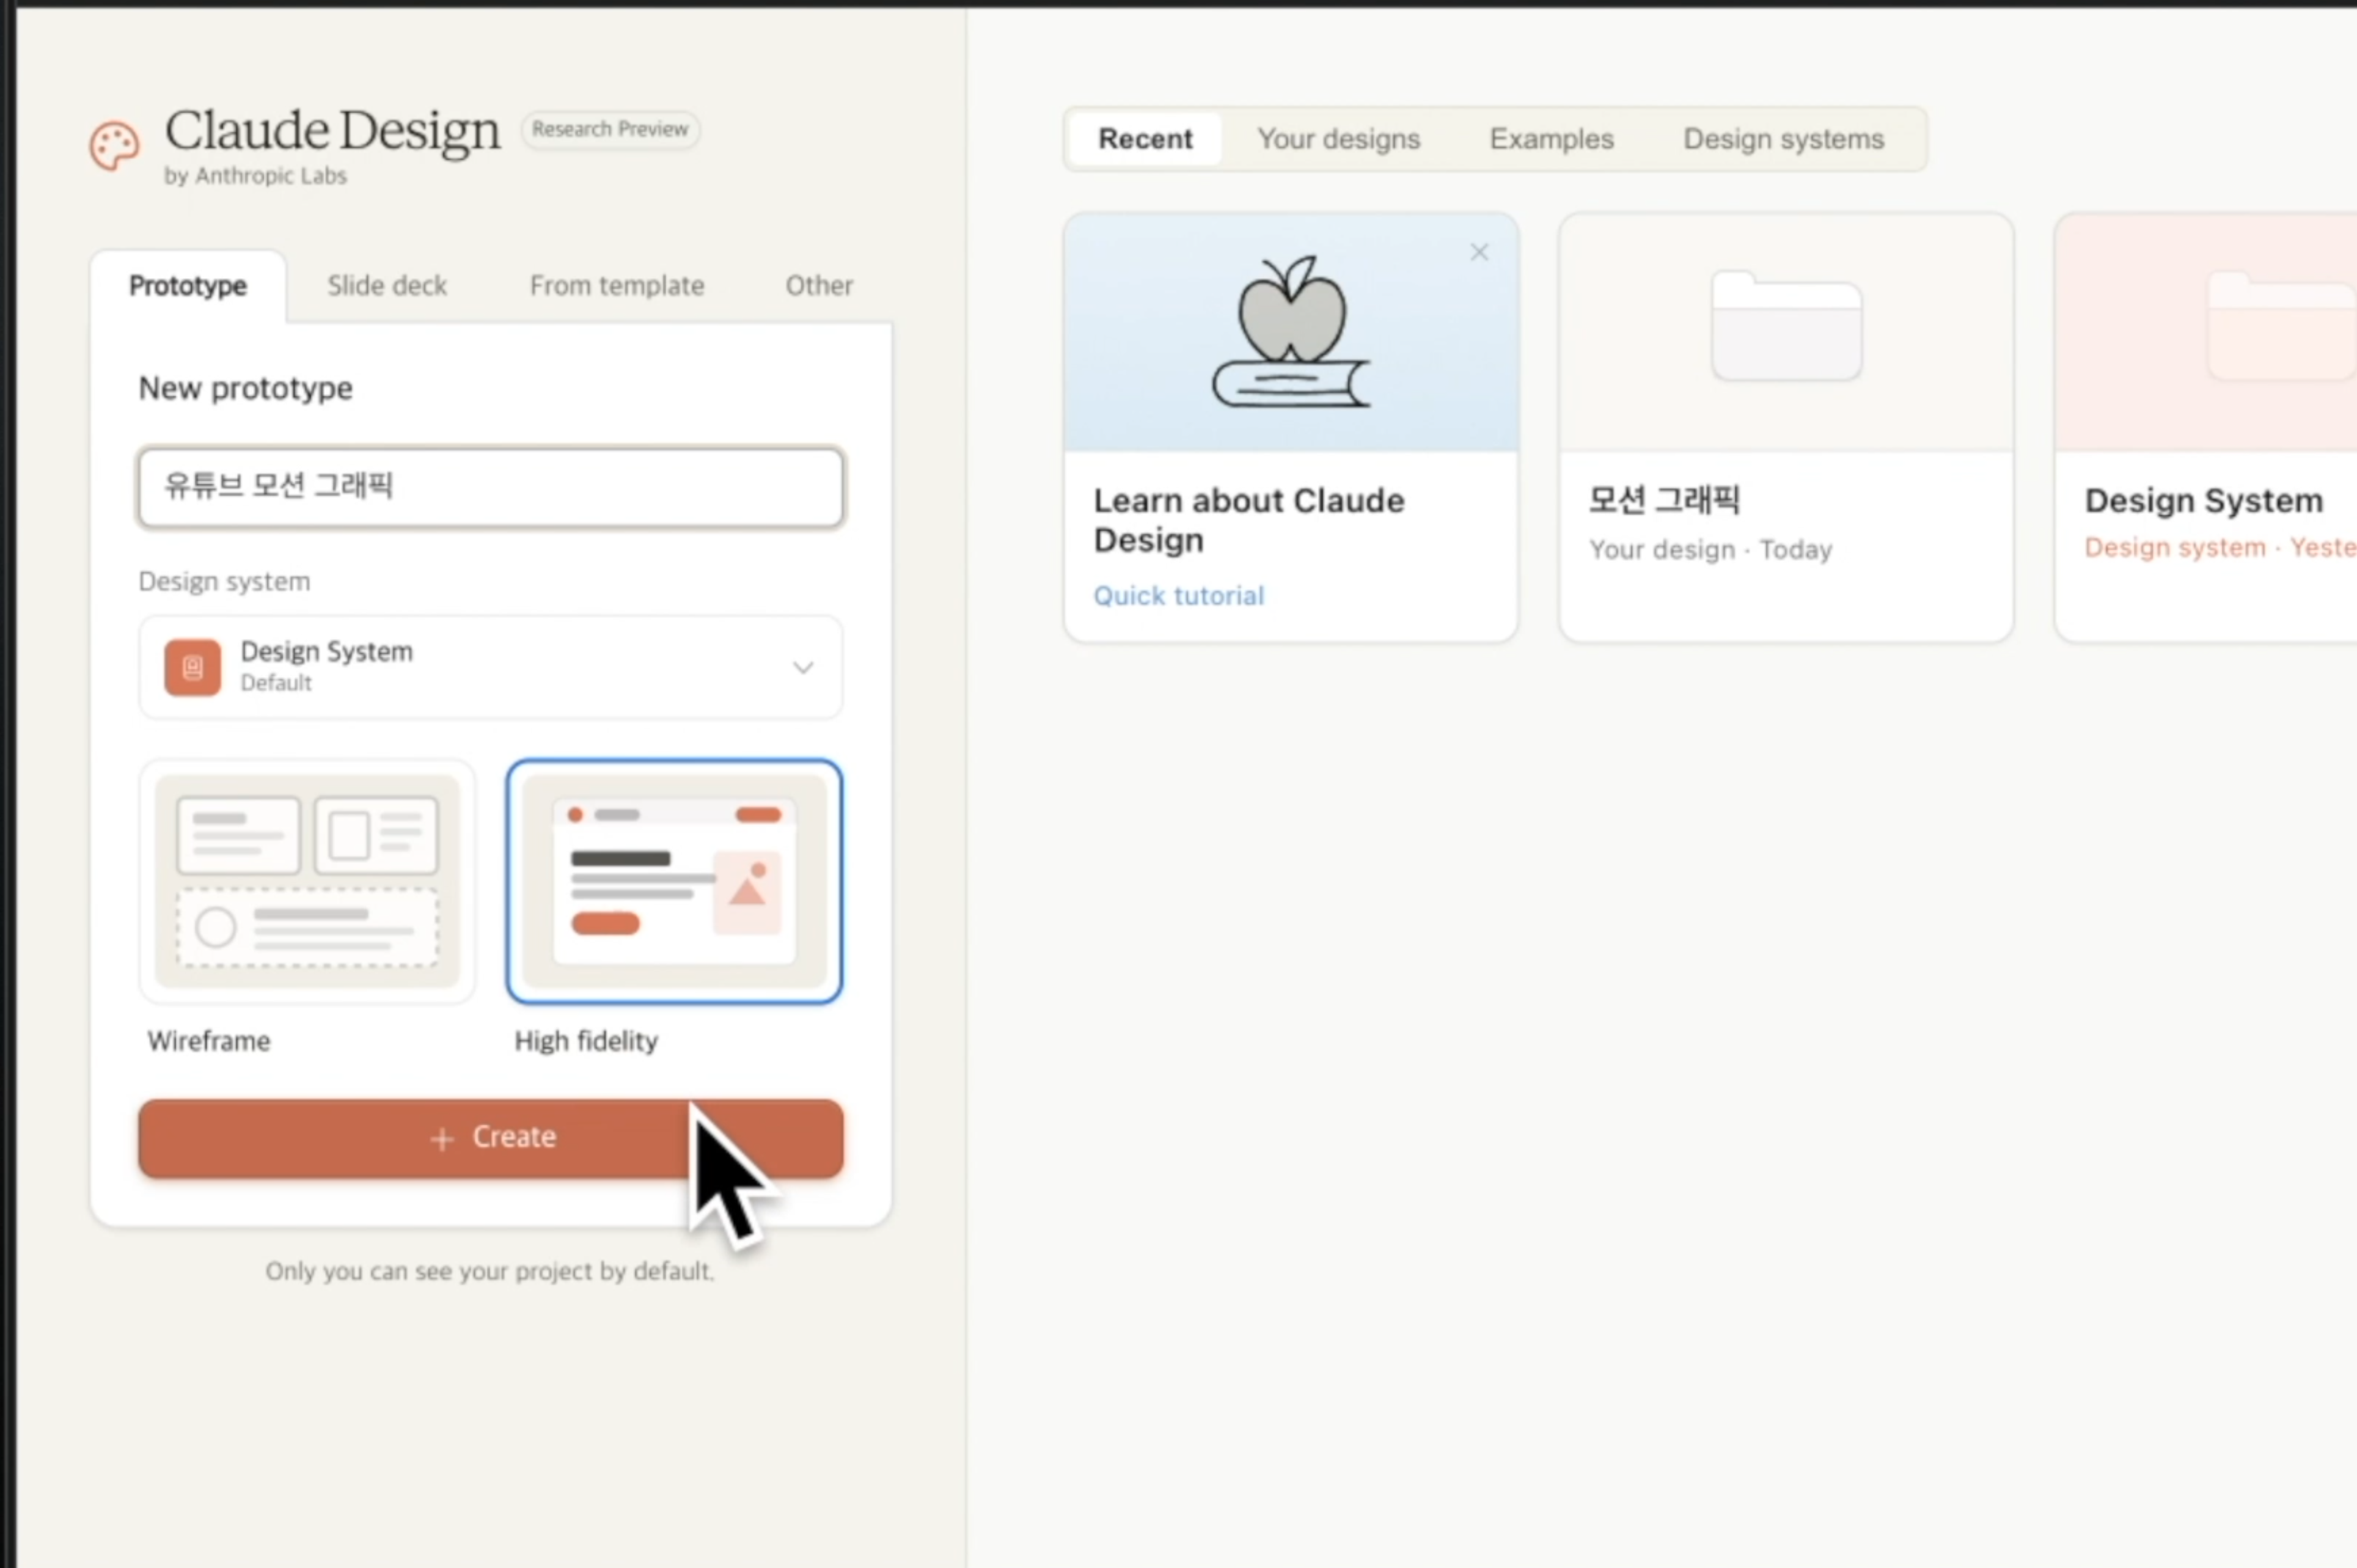Open the Design System card title
The width and height of the screenshot is (2357, 1568).
pos(2203,500)
